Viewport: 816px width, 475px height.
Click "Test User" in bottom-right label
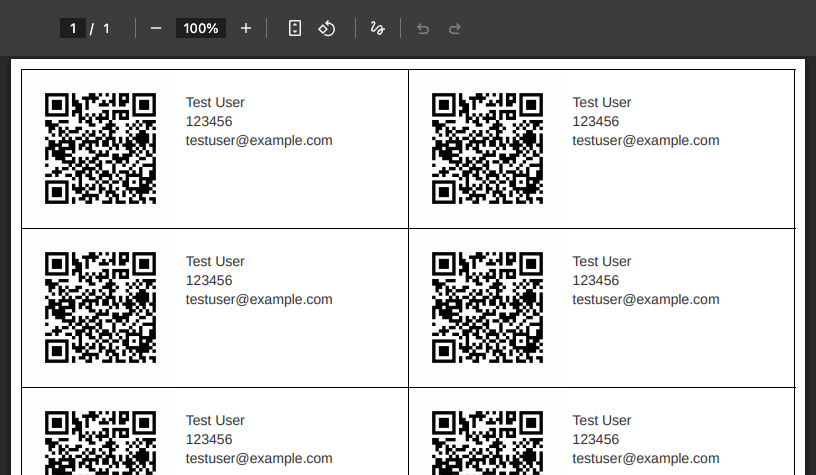tap(601, 420)
